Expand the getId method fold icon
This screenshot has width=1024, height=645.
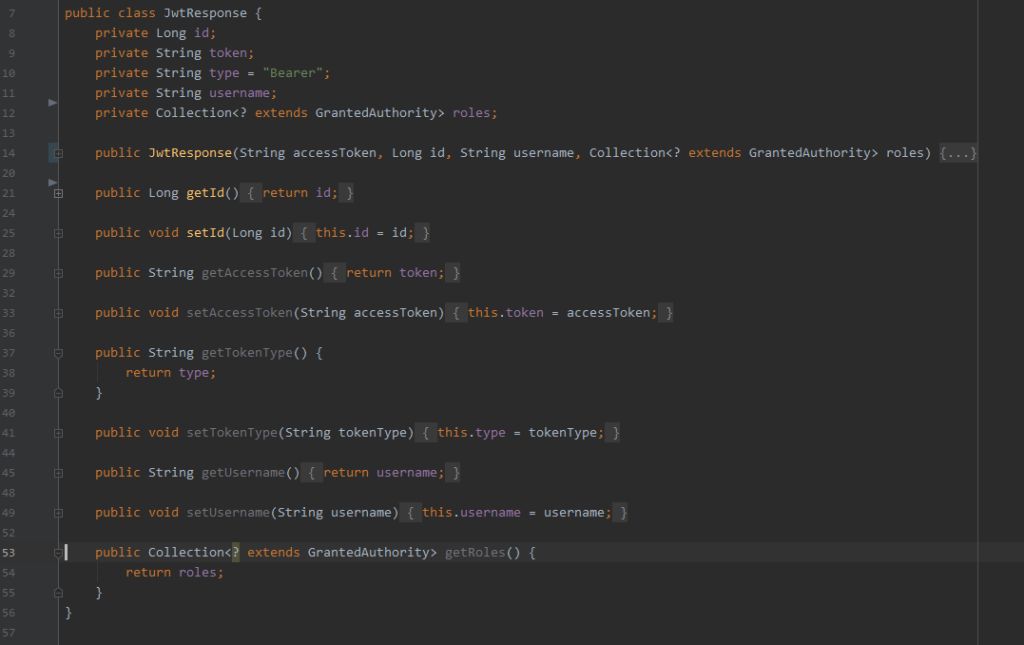coord(58,193)
